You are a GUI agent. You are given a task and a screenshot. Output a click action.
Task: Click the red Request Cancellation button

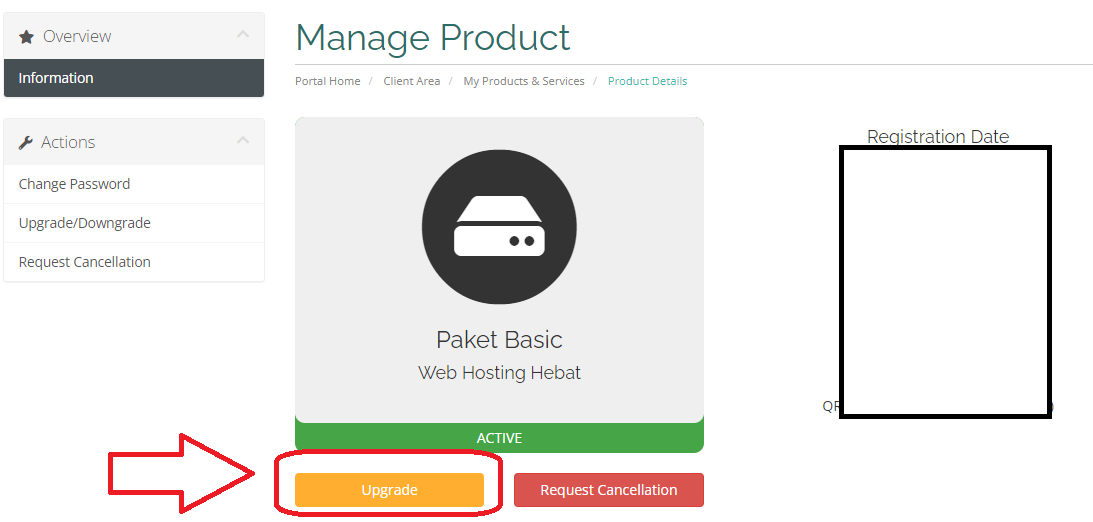pos(609,490)
